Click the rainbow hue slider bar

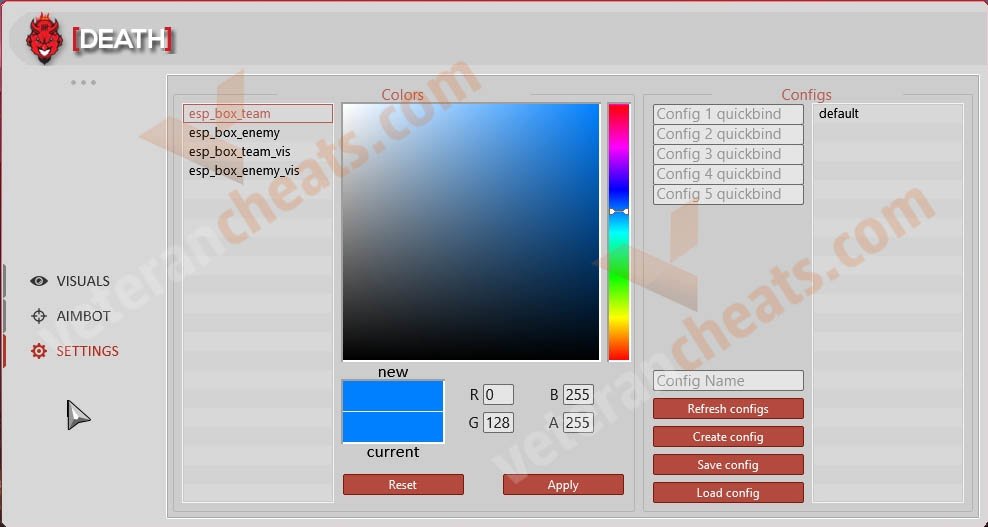tap(619, 232)
